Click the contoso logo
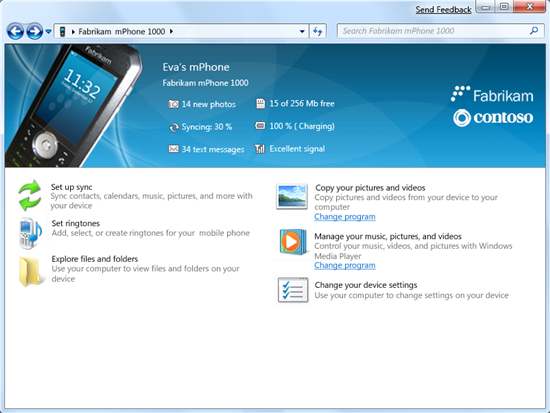This screenshot has width=550, height=413. (x=493, y=118)
